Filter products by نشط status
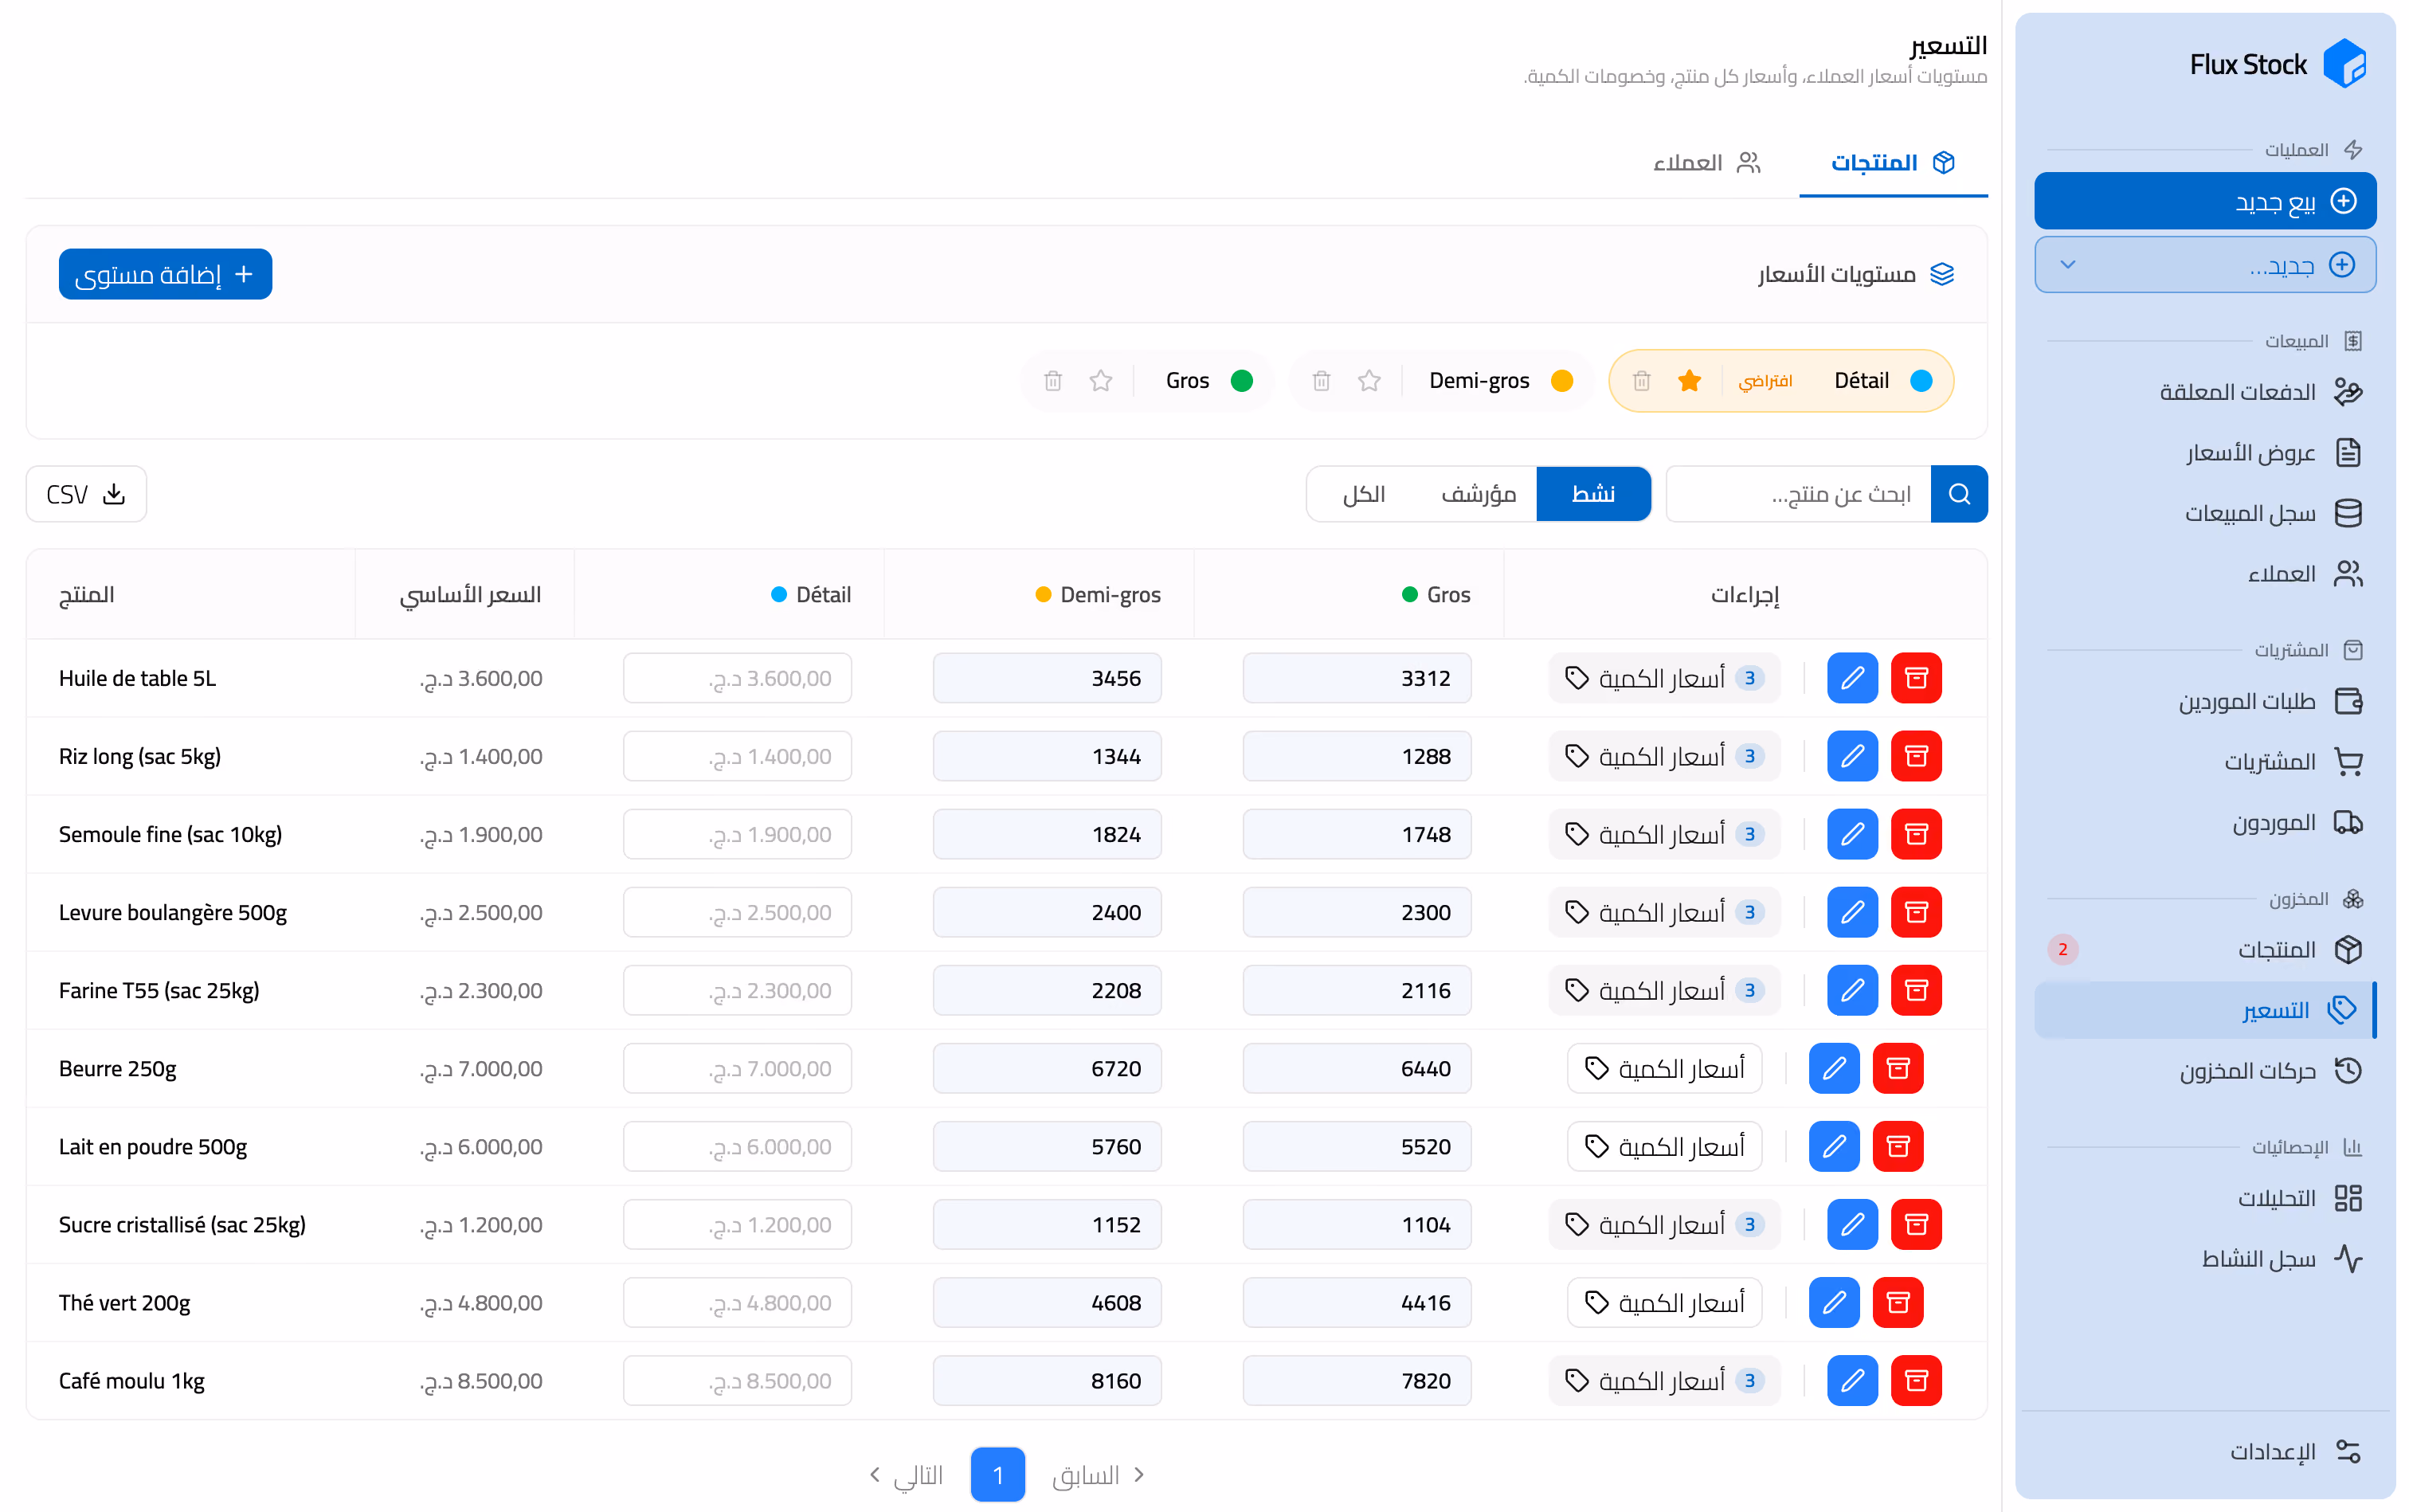 [x=1593, y=494]
